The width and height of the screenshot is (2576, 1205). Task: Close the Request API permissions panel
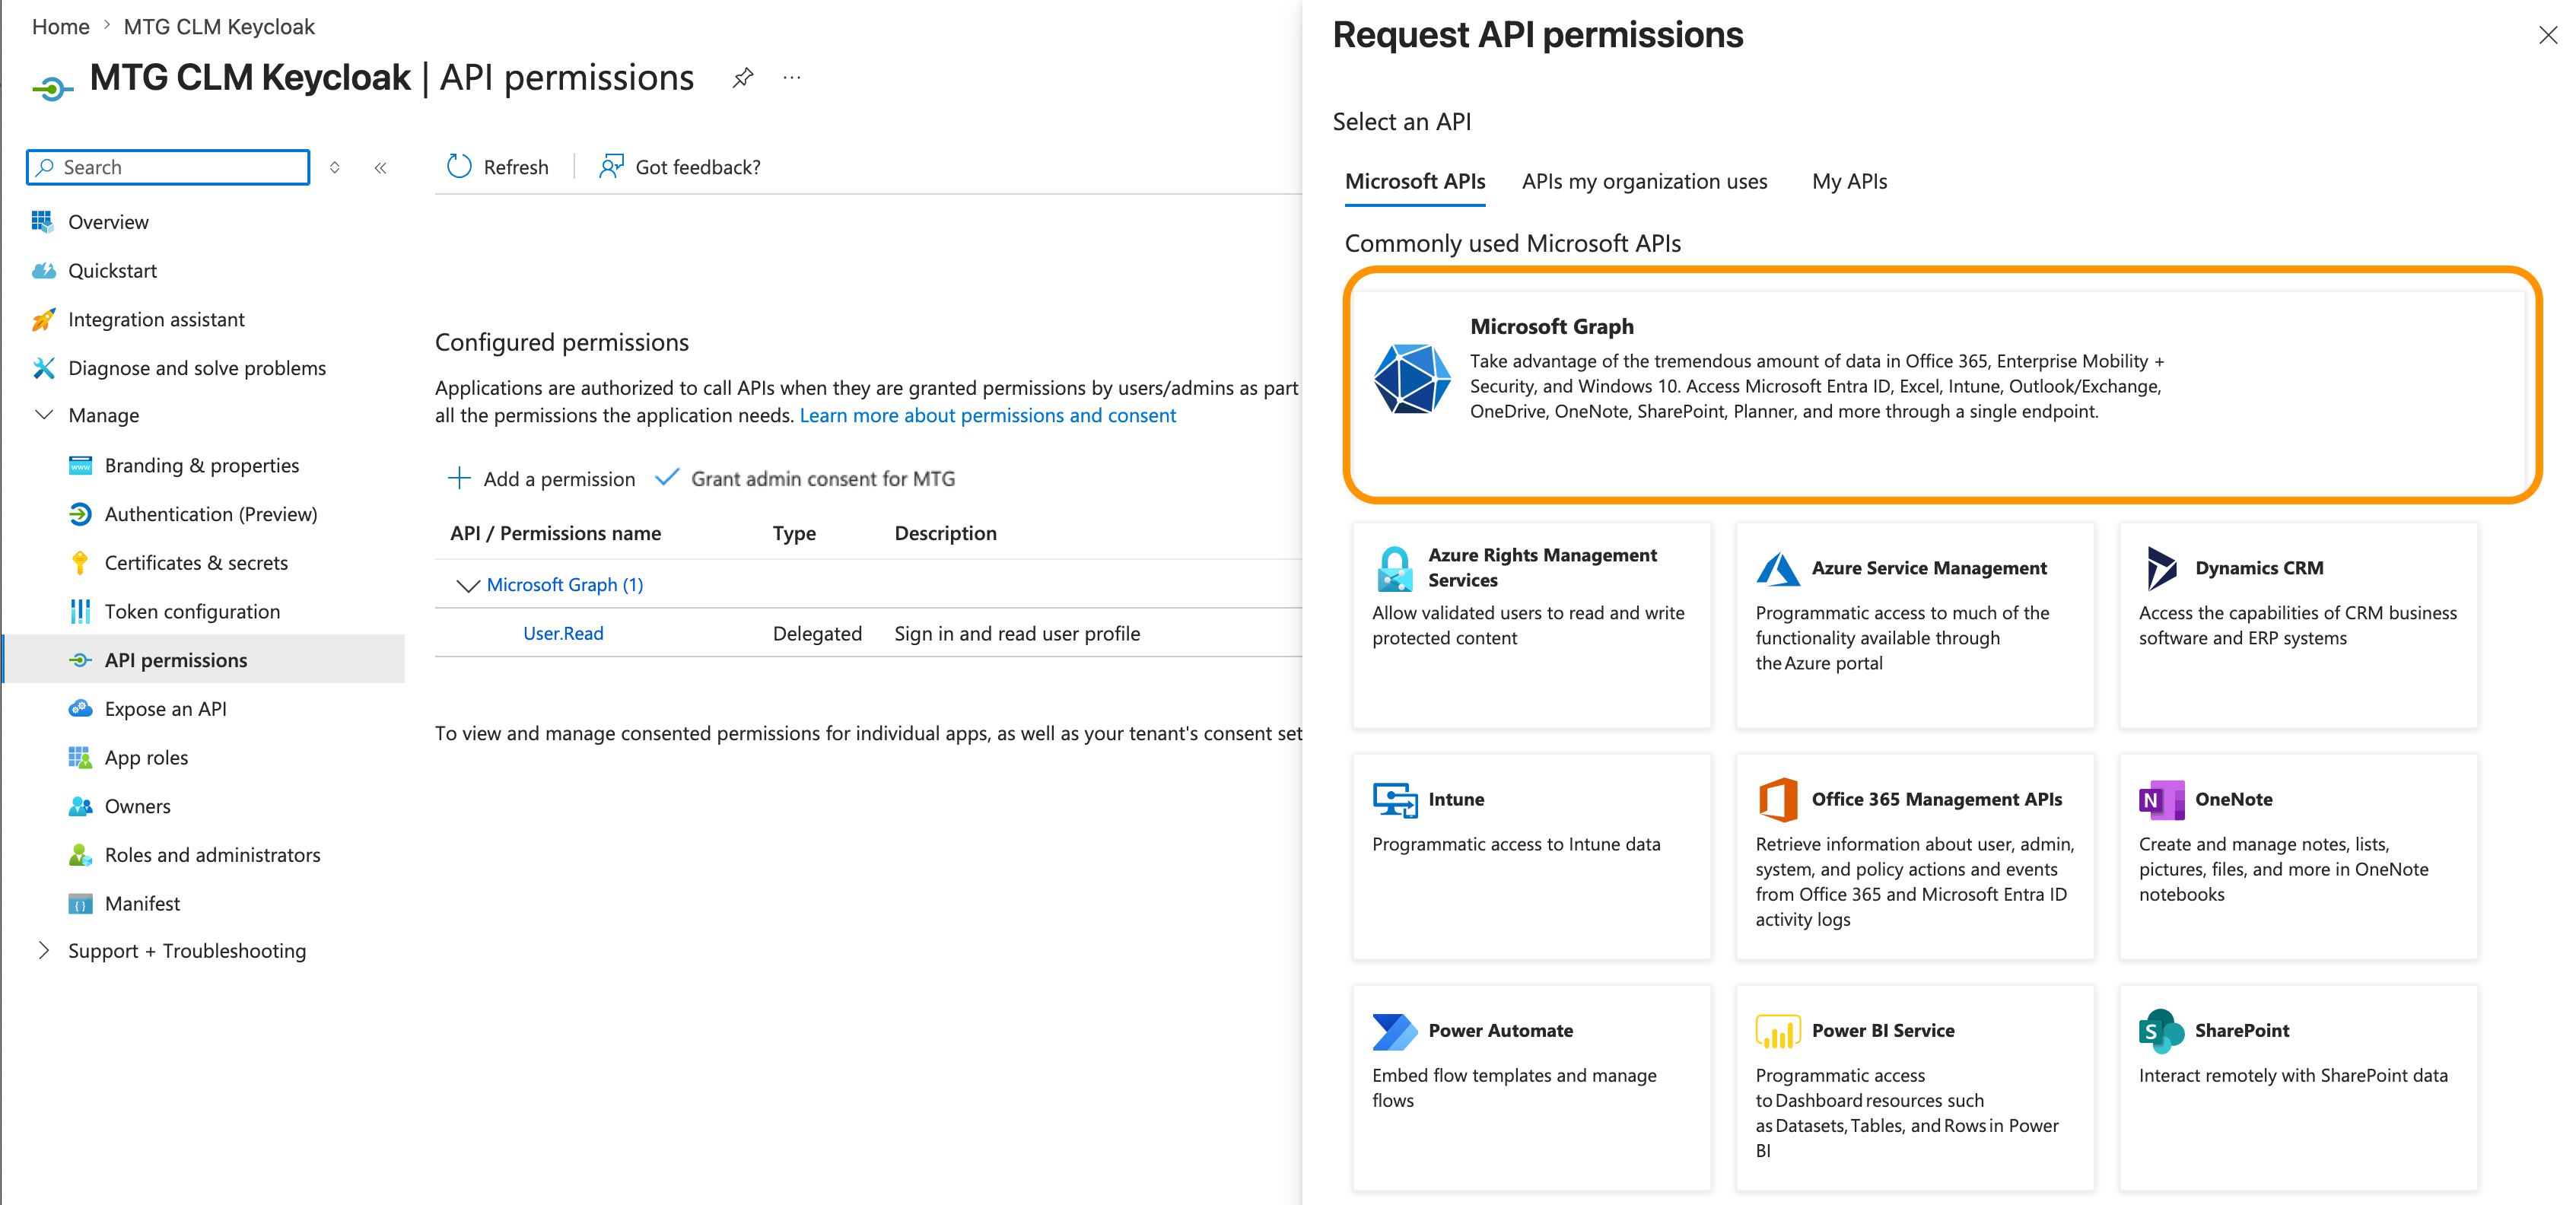pyautogui.click(x=2547, y=36)
